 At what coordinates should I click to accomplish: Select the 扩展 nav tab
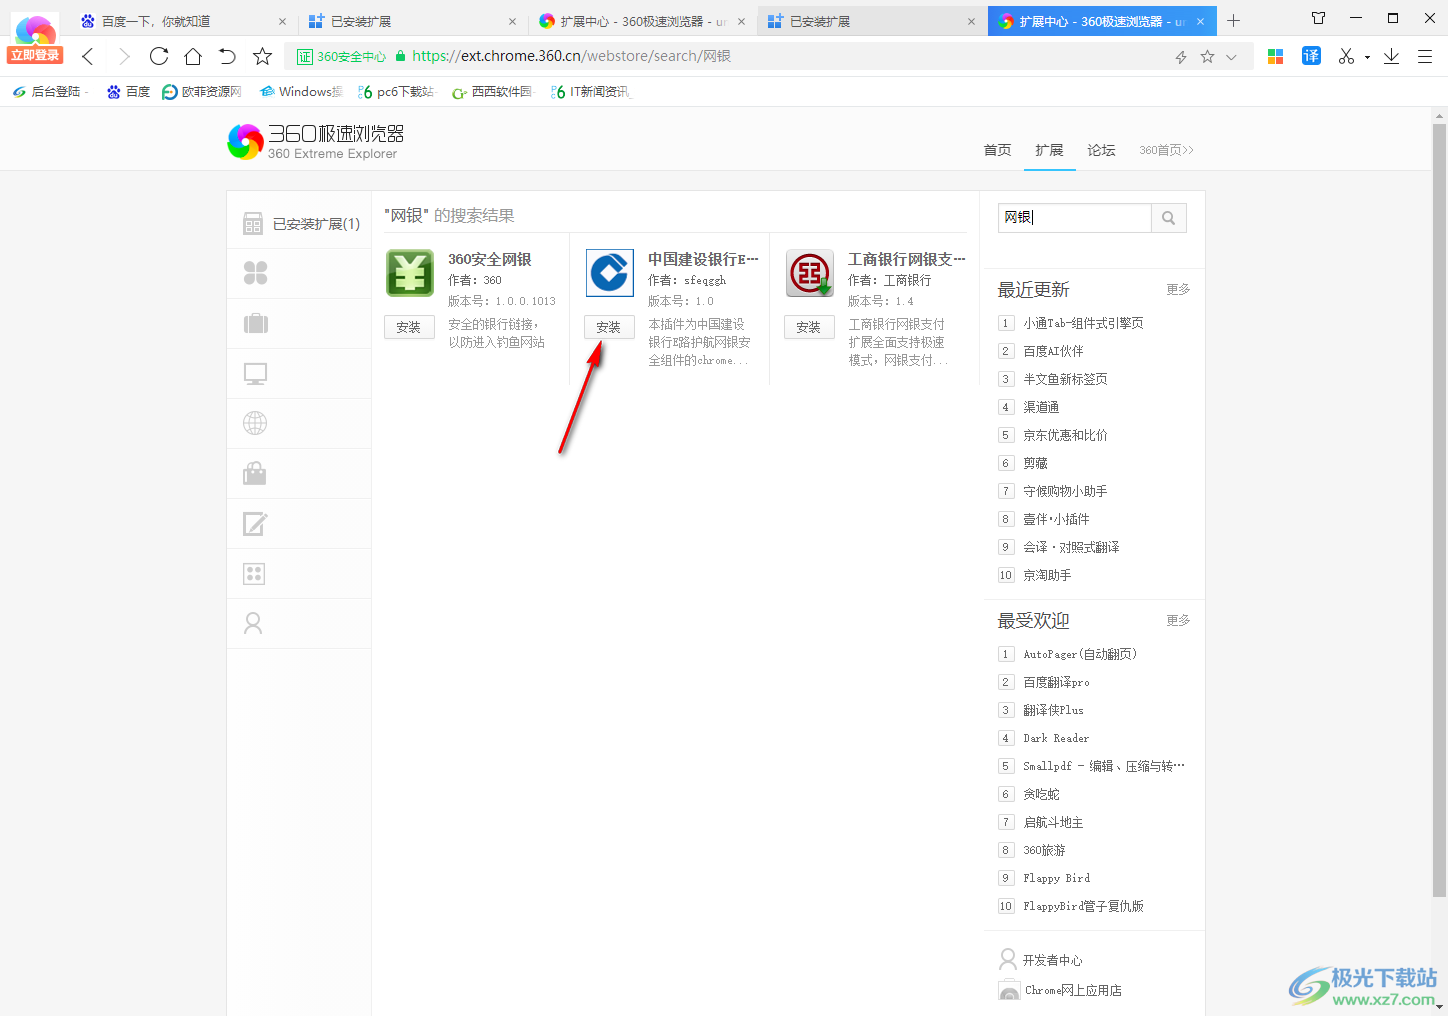click(x=1049, y=150)
